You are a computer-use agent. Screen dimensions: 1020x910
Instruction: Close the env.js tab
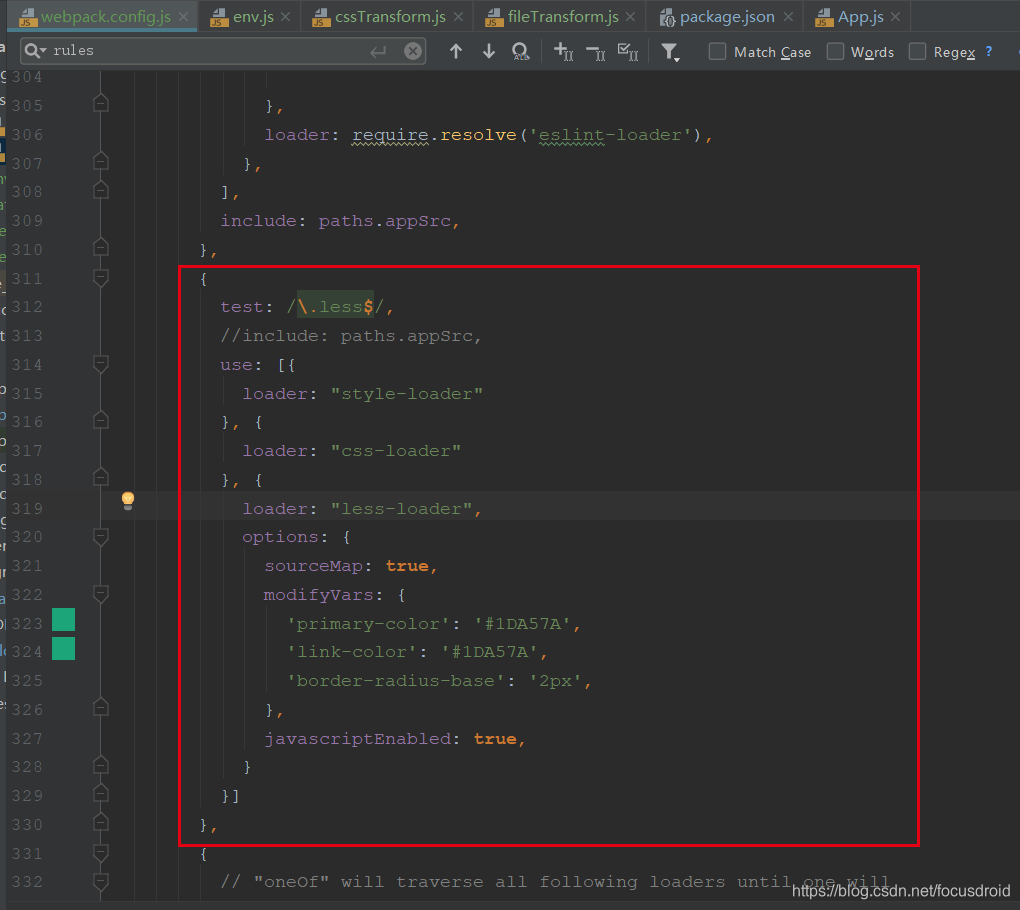[x=286, y=17]
